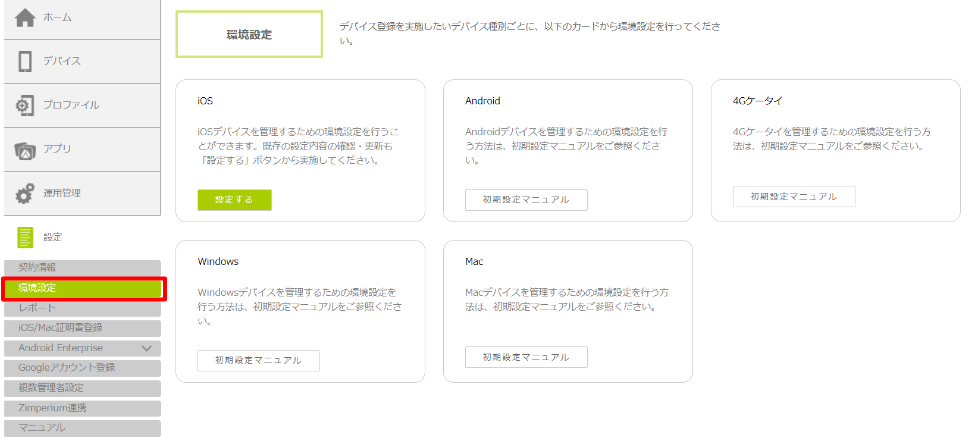
Task: Click the アプリ icon in sidebar
Action: 26,149
